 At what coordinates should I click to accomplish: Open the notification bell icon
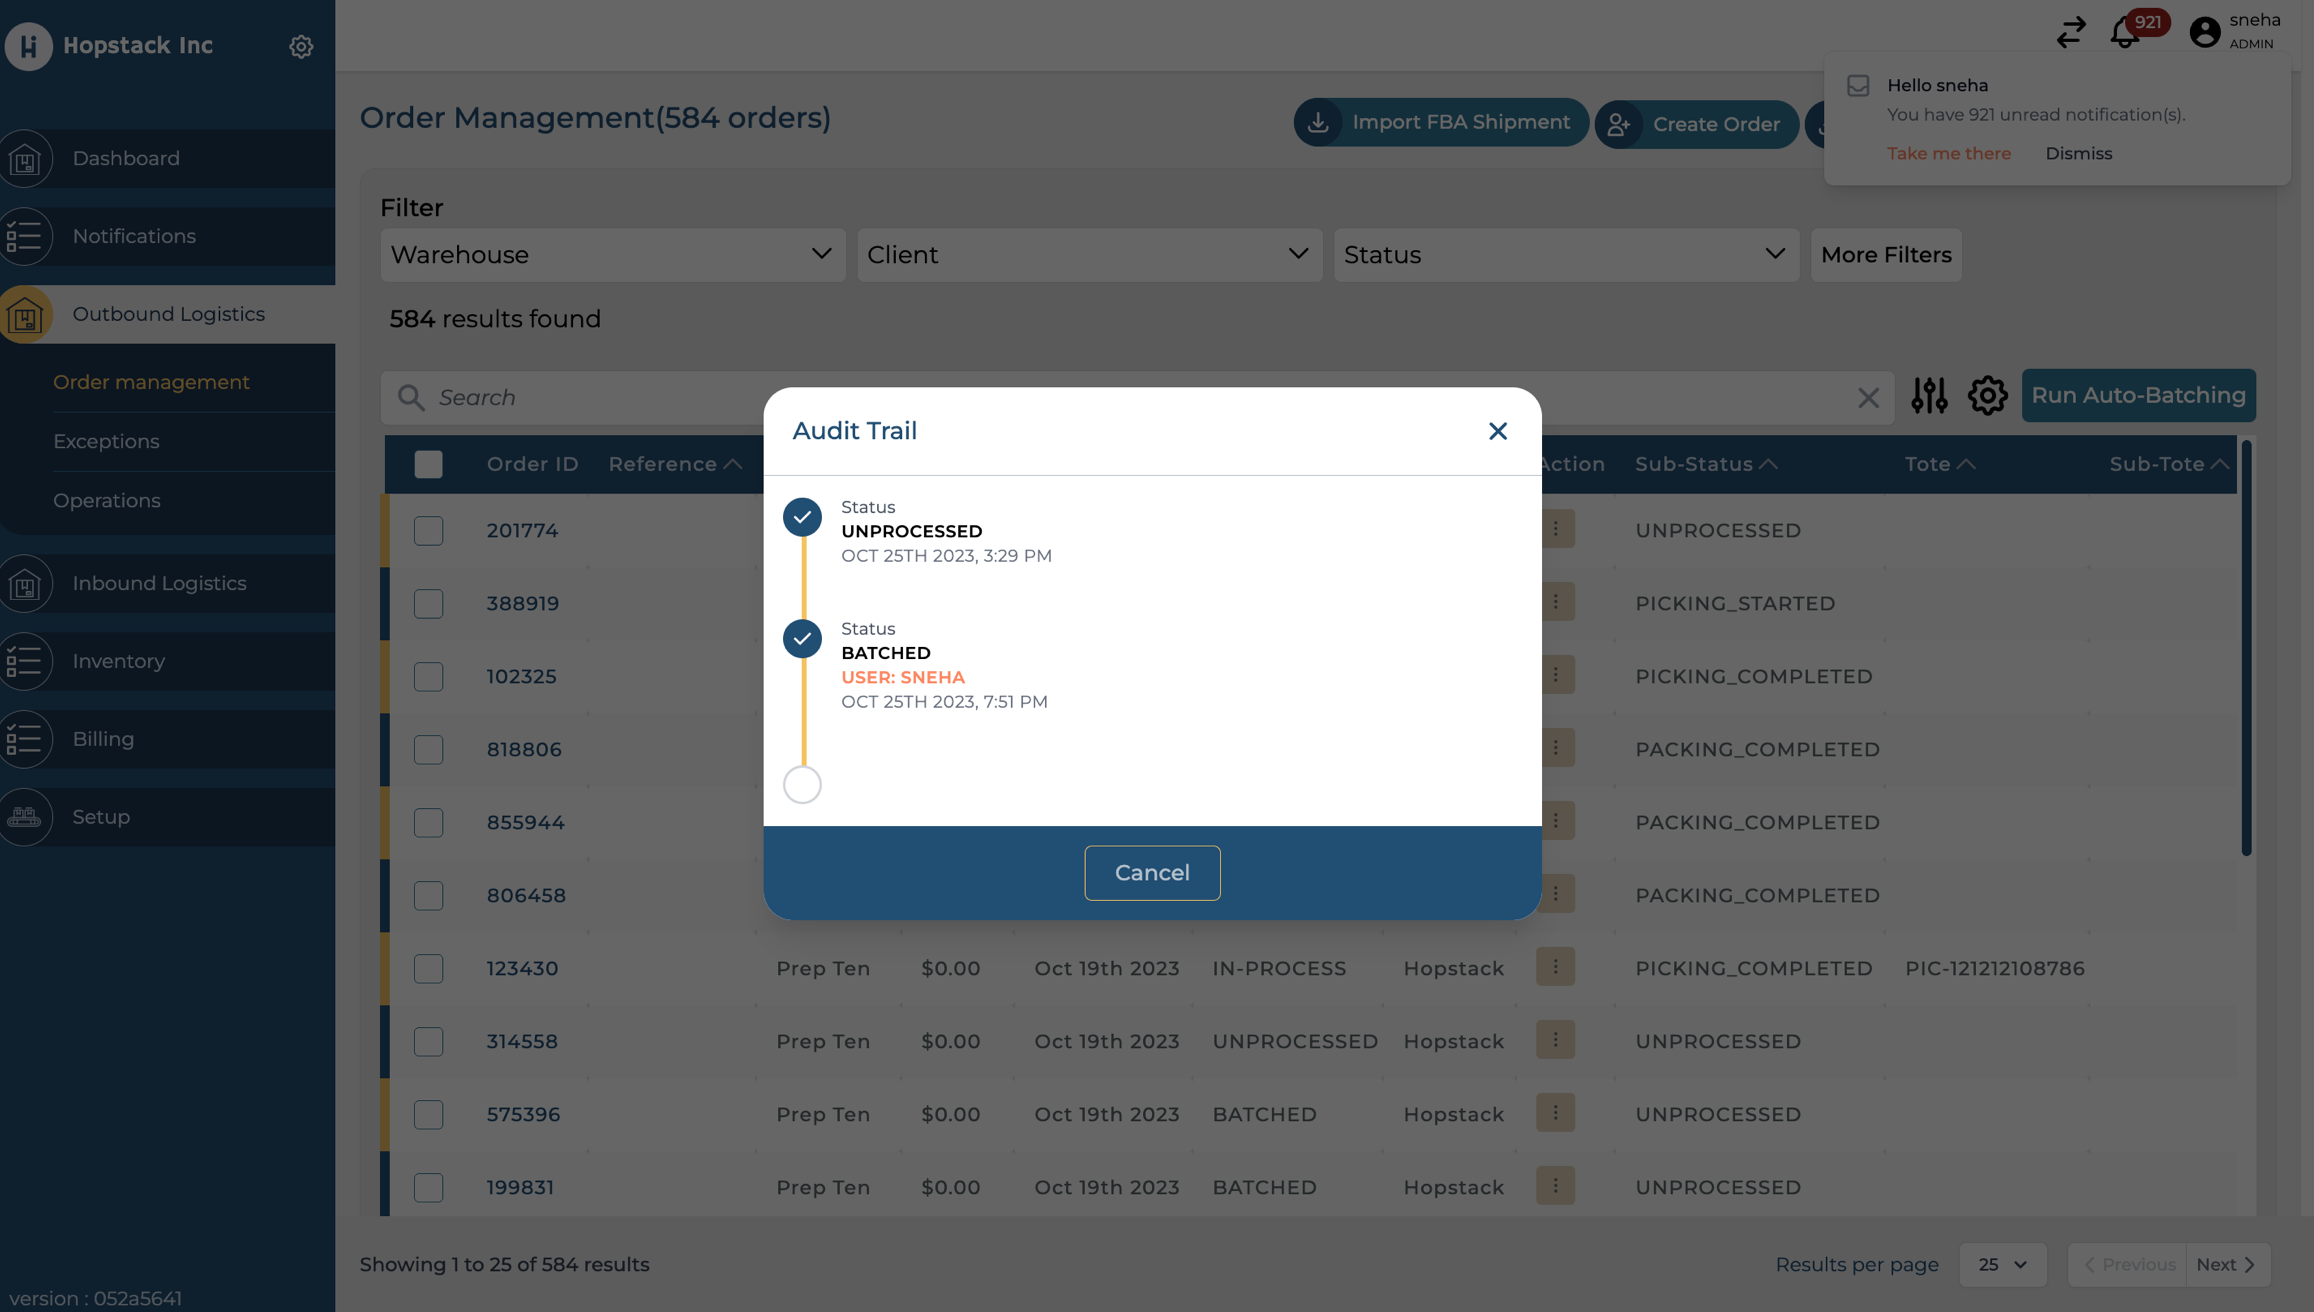(x=2124, y=33)
